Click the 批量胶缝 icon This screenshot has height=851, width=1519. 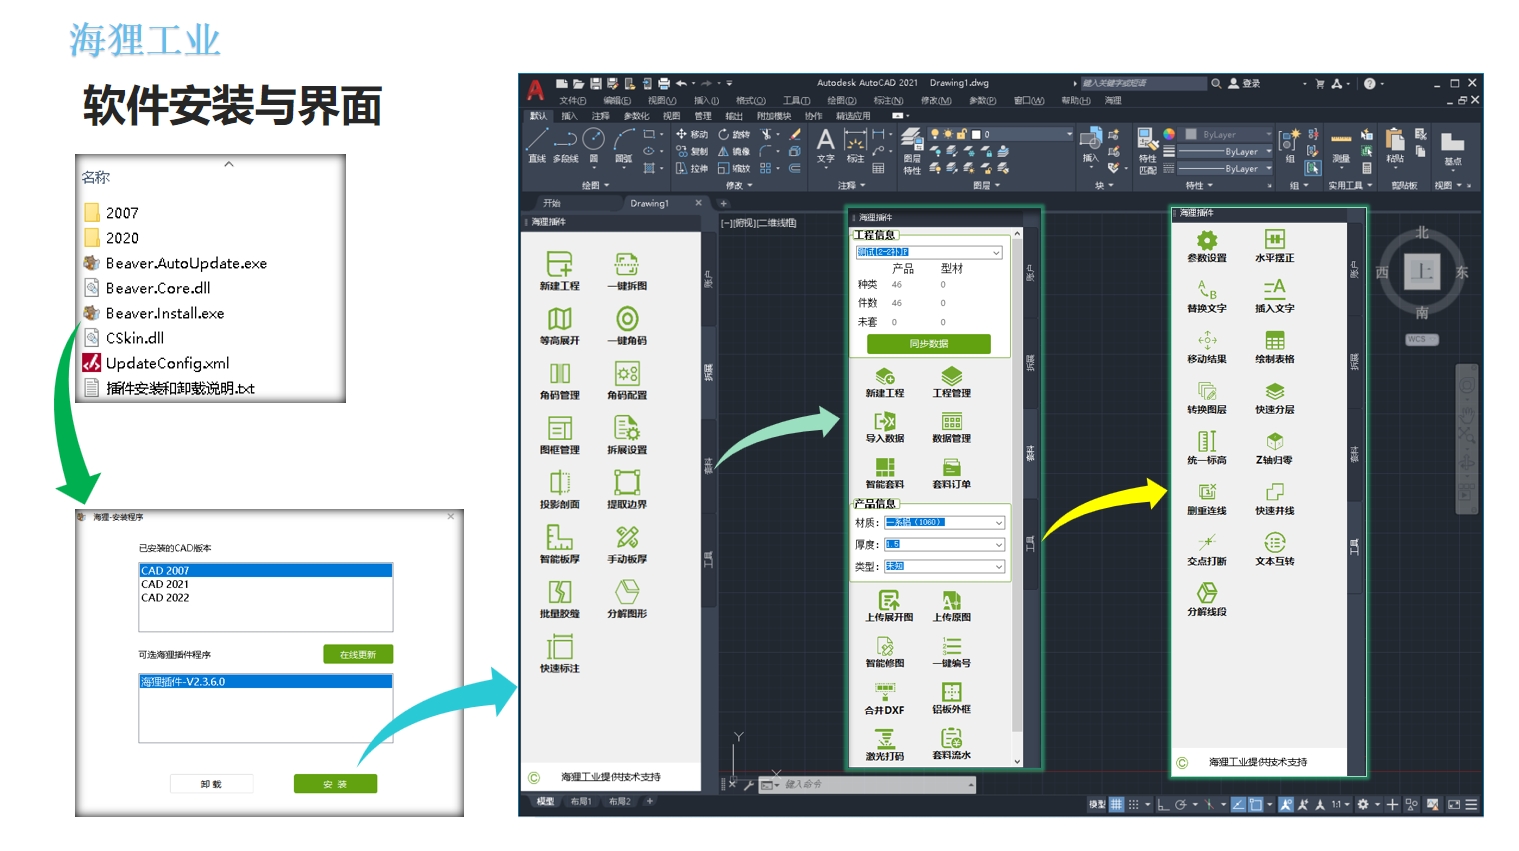pyautogui.click(x=559, y=592)
